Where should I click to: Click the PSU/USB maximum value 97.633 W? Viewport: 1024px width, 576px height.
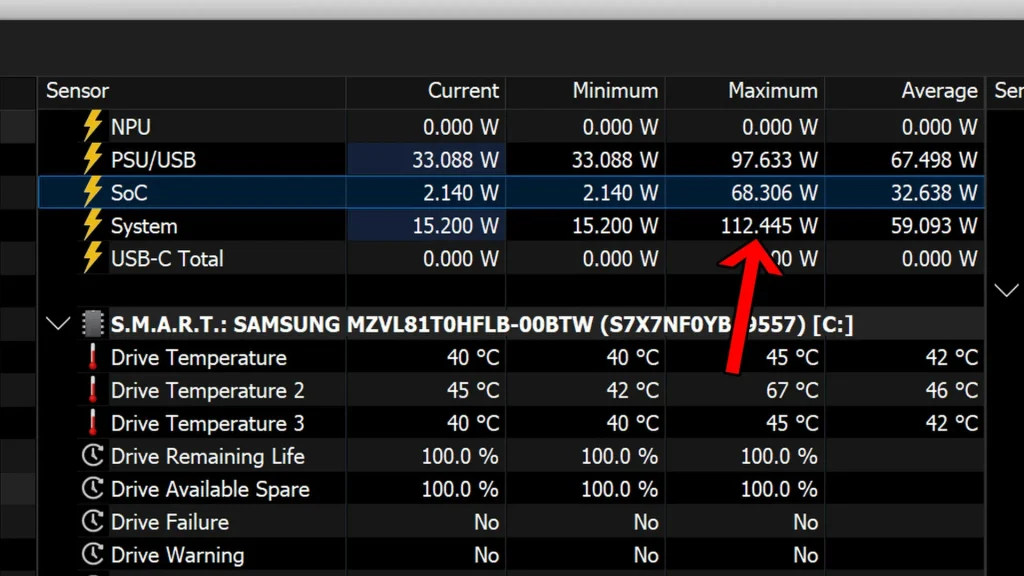(x=774, y=160)
